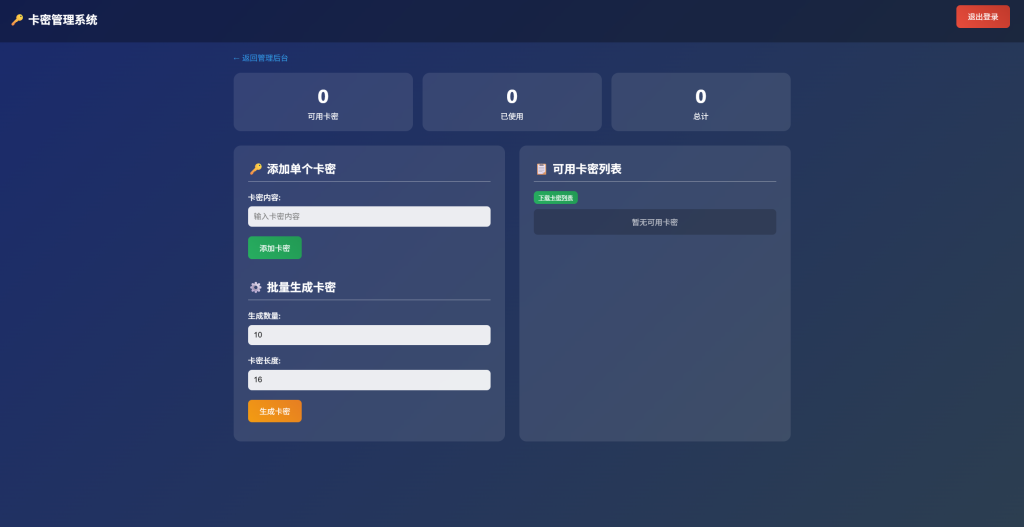This screenshot has width=1024, height=527.
Task: Click gear icon beside 批量生成卡密 heading
Action: tap(255, 287)
